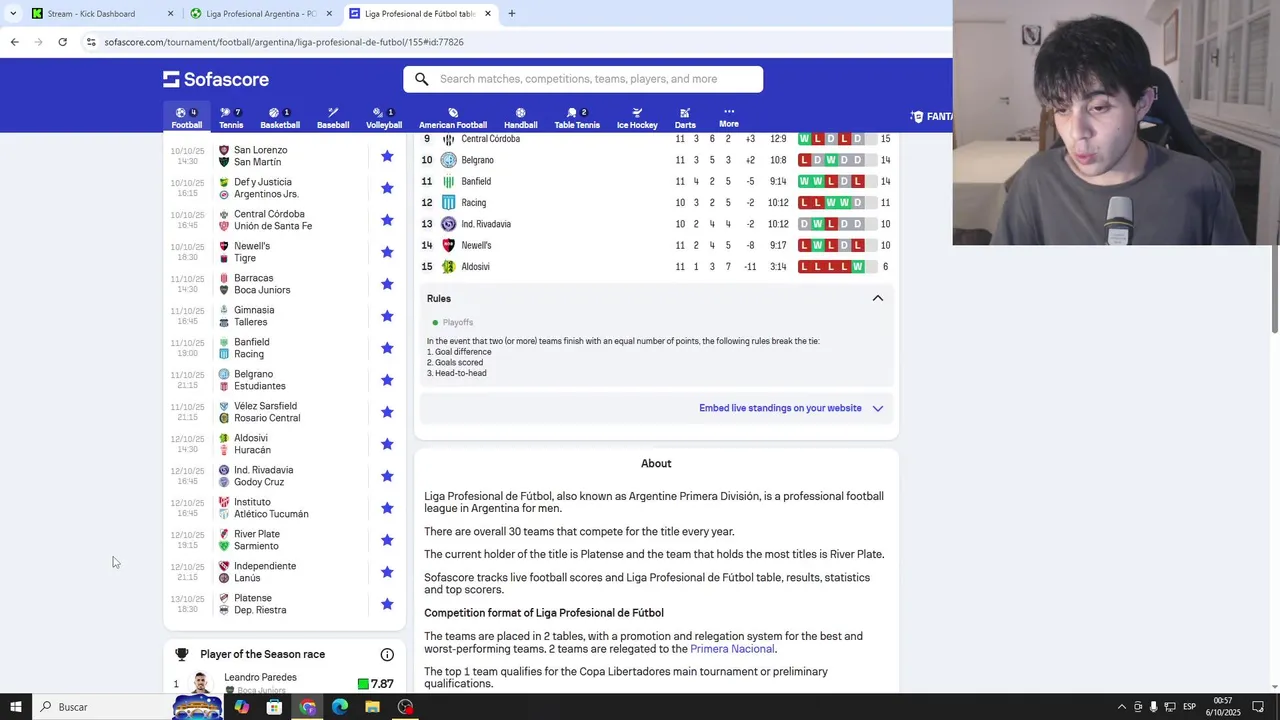Favorite Central Córdoba vs Unión de Santa Fe
Viewport: 1280px width, 720px height.
pos(387,220)
